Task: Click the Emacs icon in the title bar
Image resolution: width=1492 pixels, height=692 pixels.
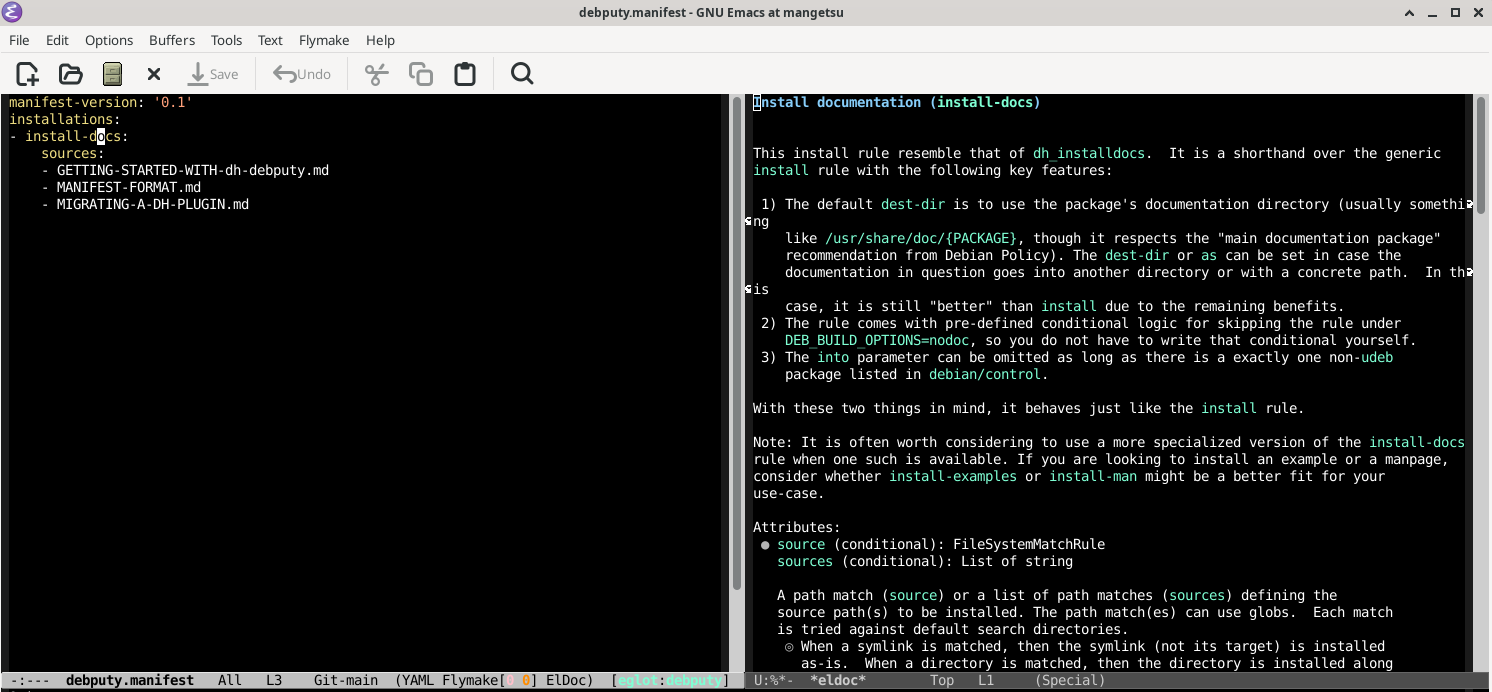Action: (14, 12)
